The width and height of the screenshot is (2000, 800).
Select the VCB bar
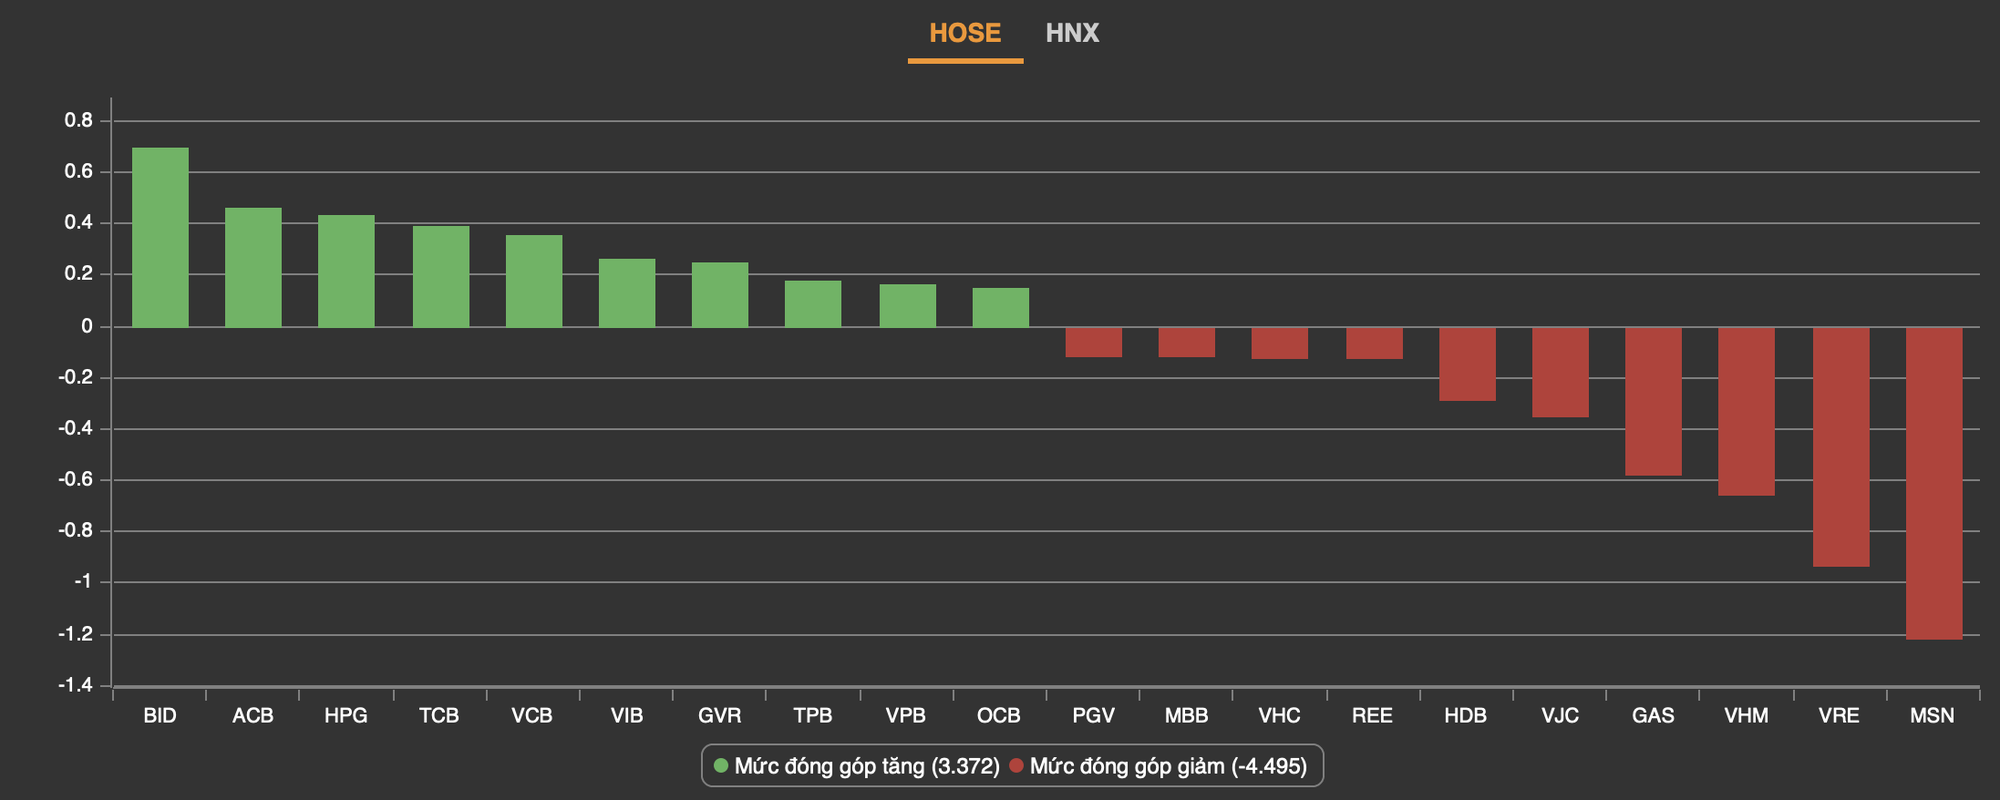pos(534,281)
